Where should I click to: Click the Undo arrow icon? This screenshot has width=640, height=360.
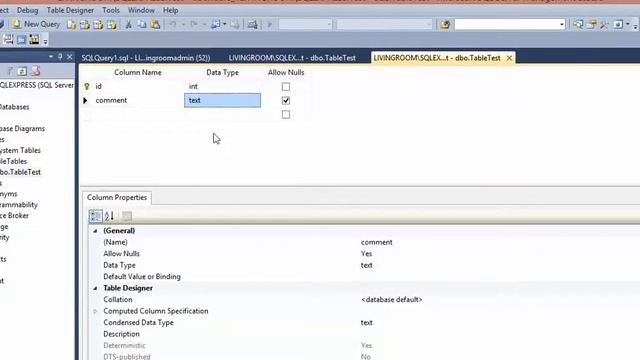pos(173,24)
